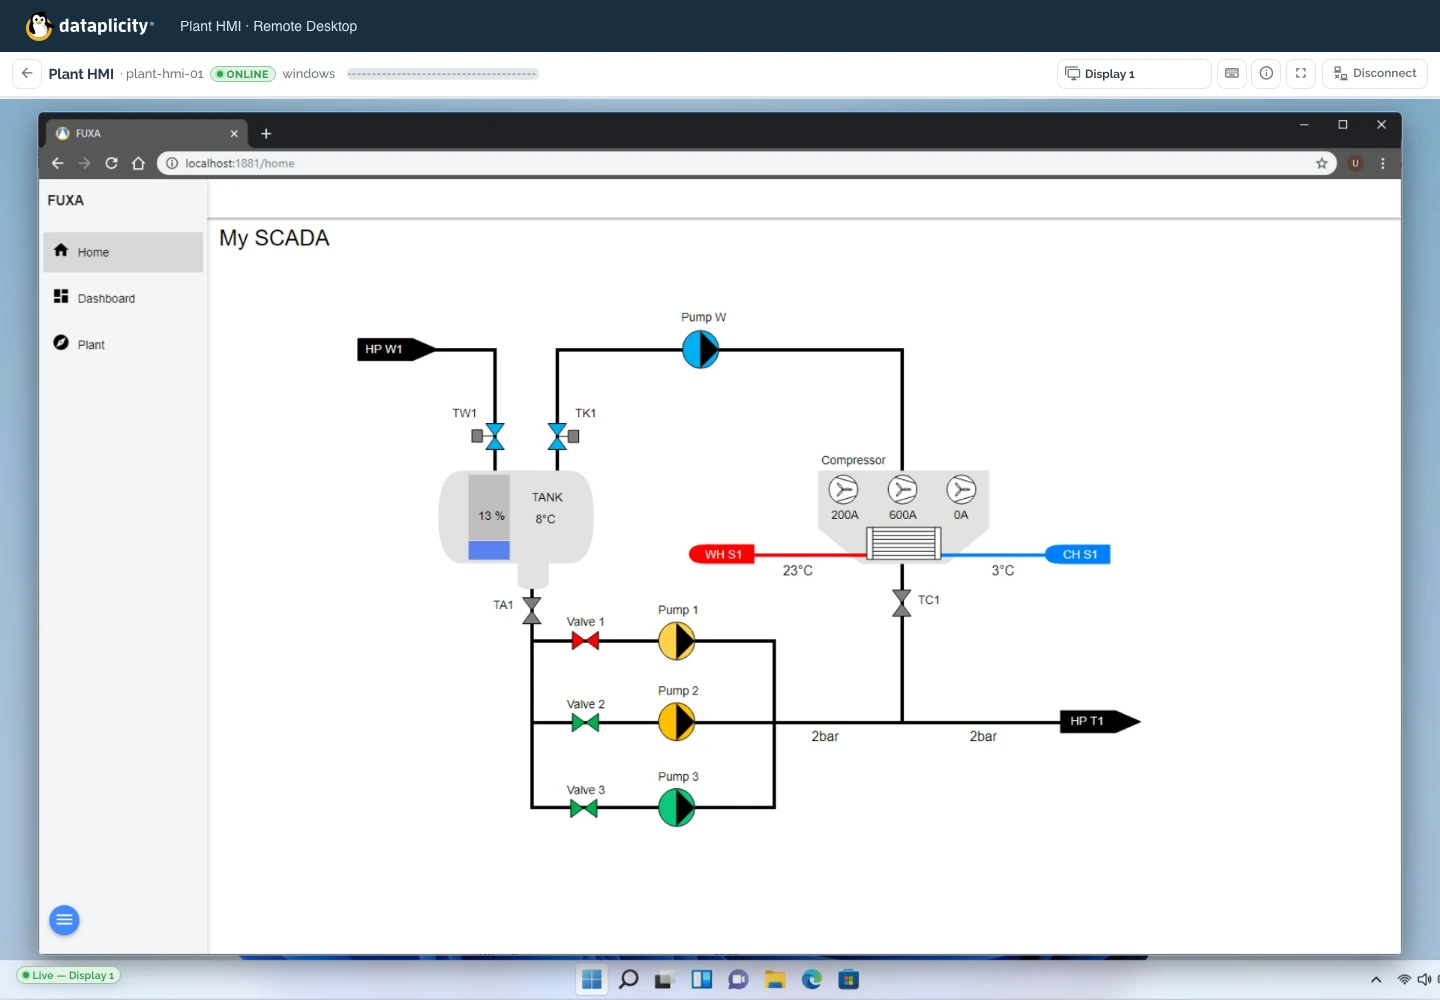Click the 200A compressor fan

[844, 489]
